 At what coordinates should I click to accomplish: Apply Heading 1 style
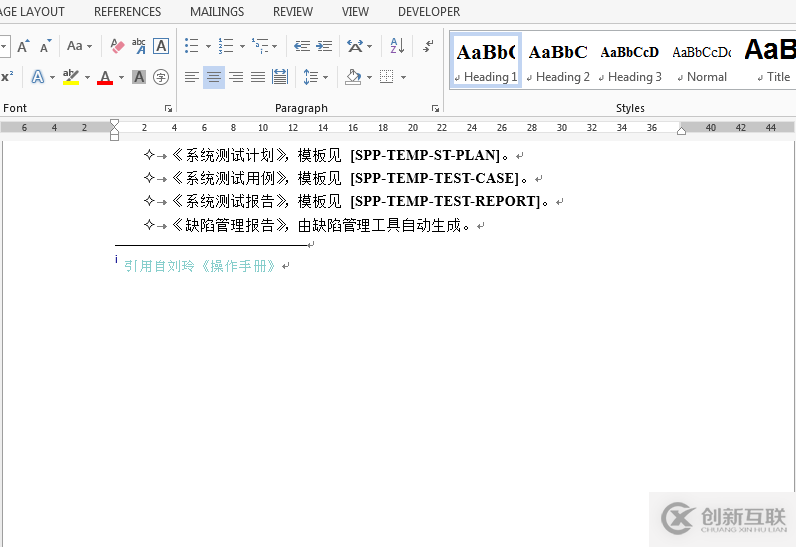[x=486, y=61]
